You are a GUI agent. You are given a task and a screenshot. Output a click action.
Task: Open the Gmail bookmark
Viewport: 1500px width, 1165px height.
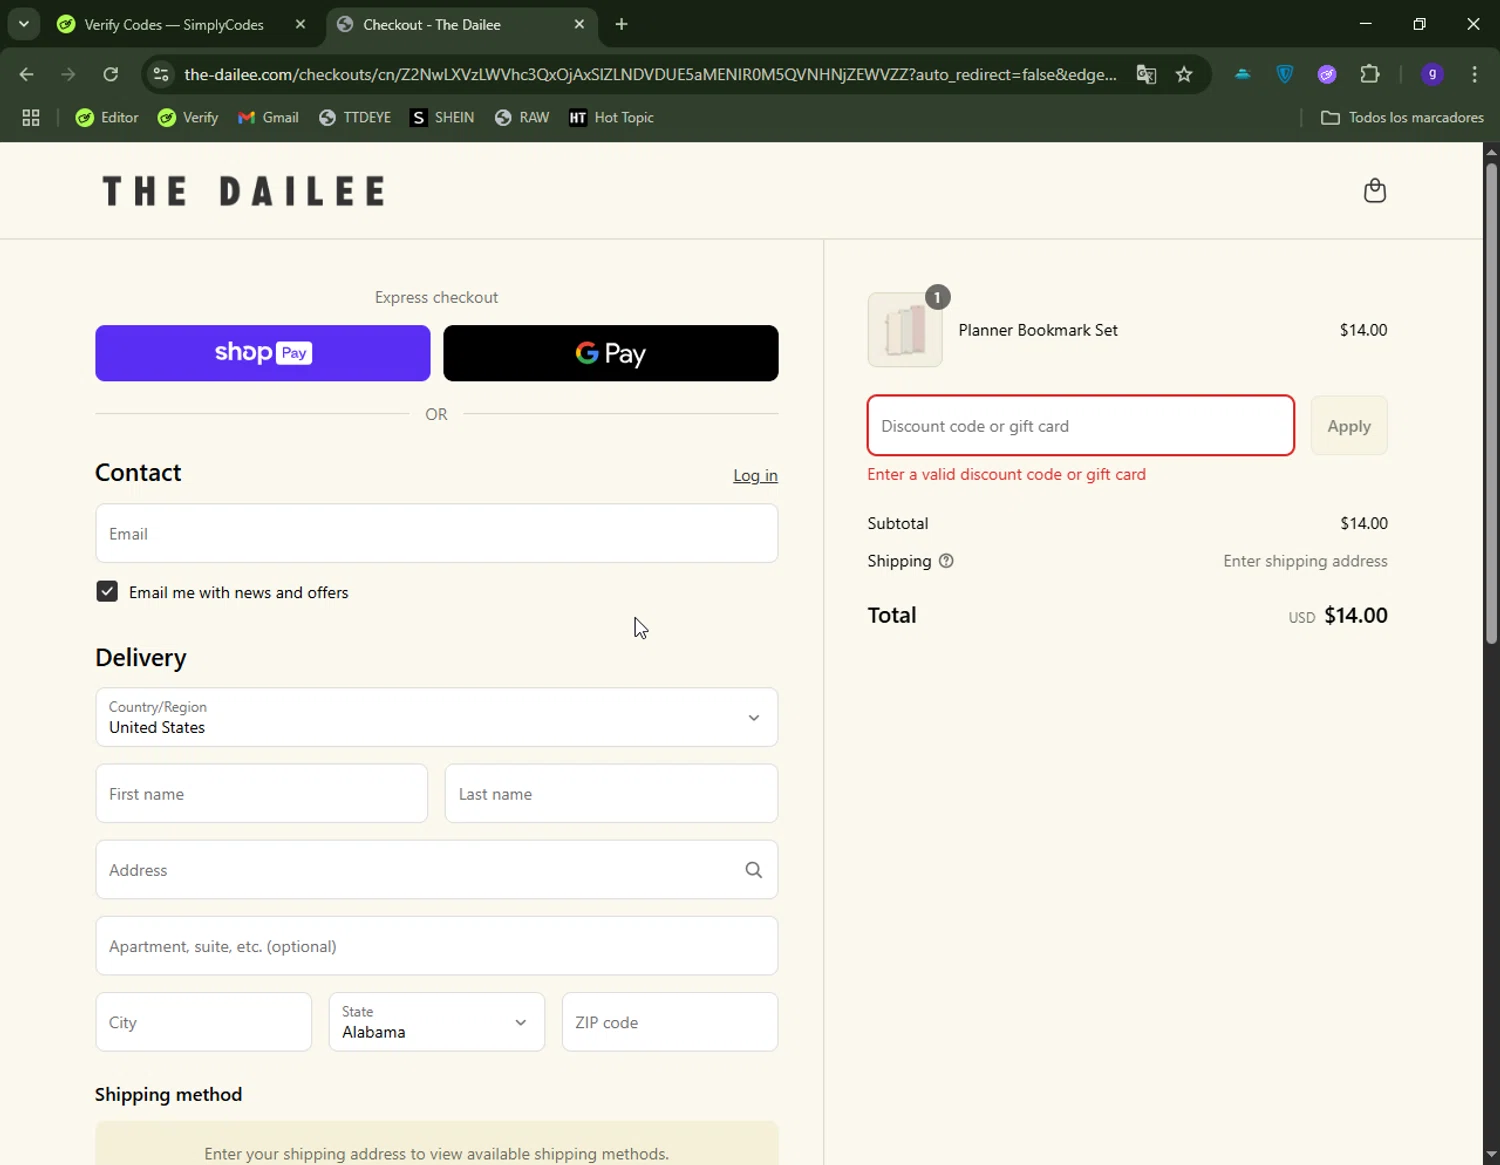pos(268,117)
